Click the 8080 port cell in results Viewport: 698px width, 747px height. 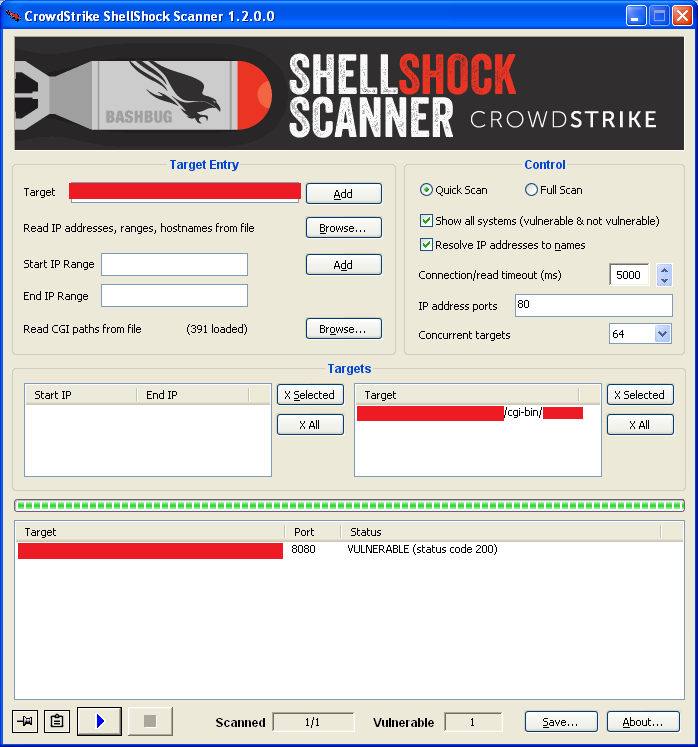coord(303,549)
